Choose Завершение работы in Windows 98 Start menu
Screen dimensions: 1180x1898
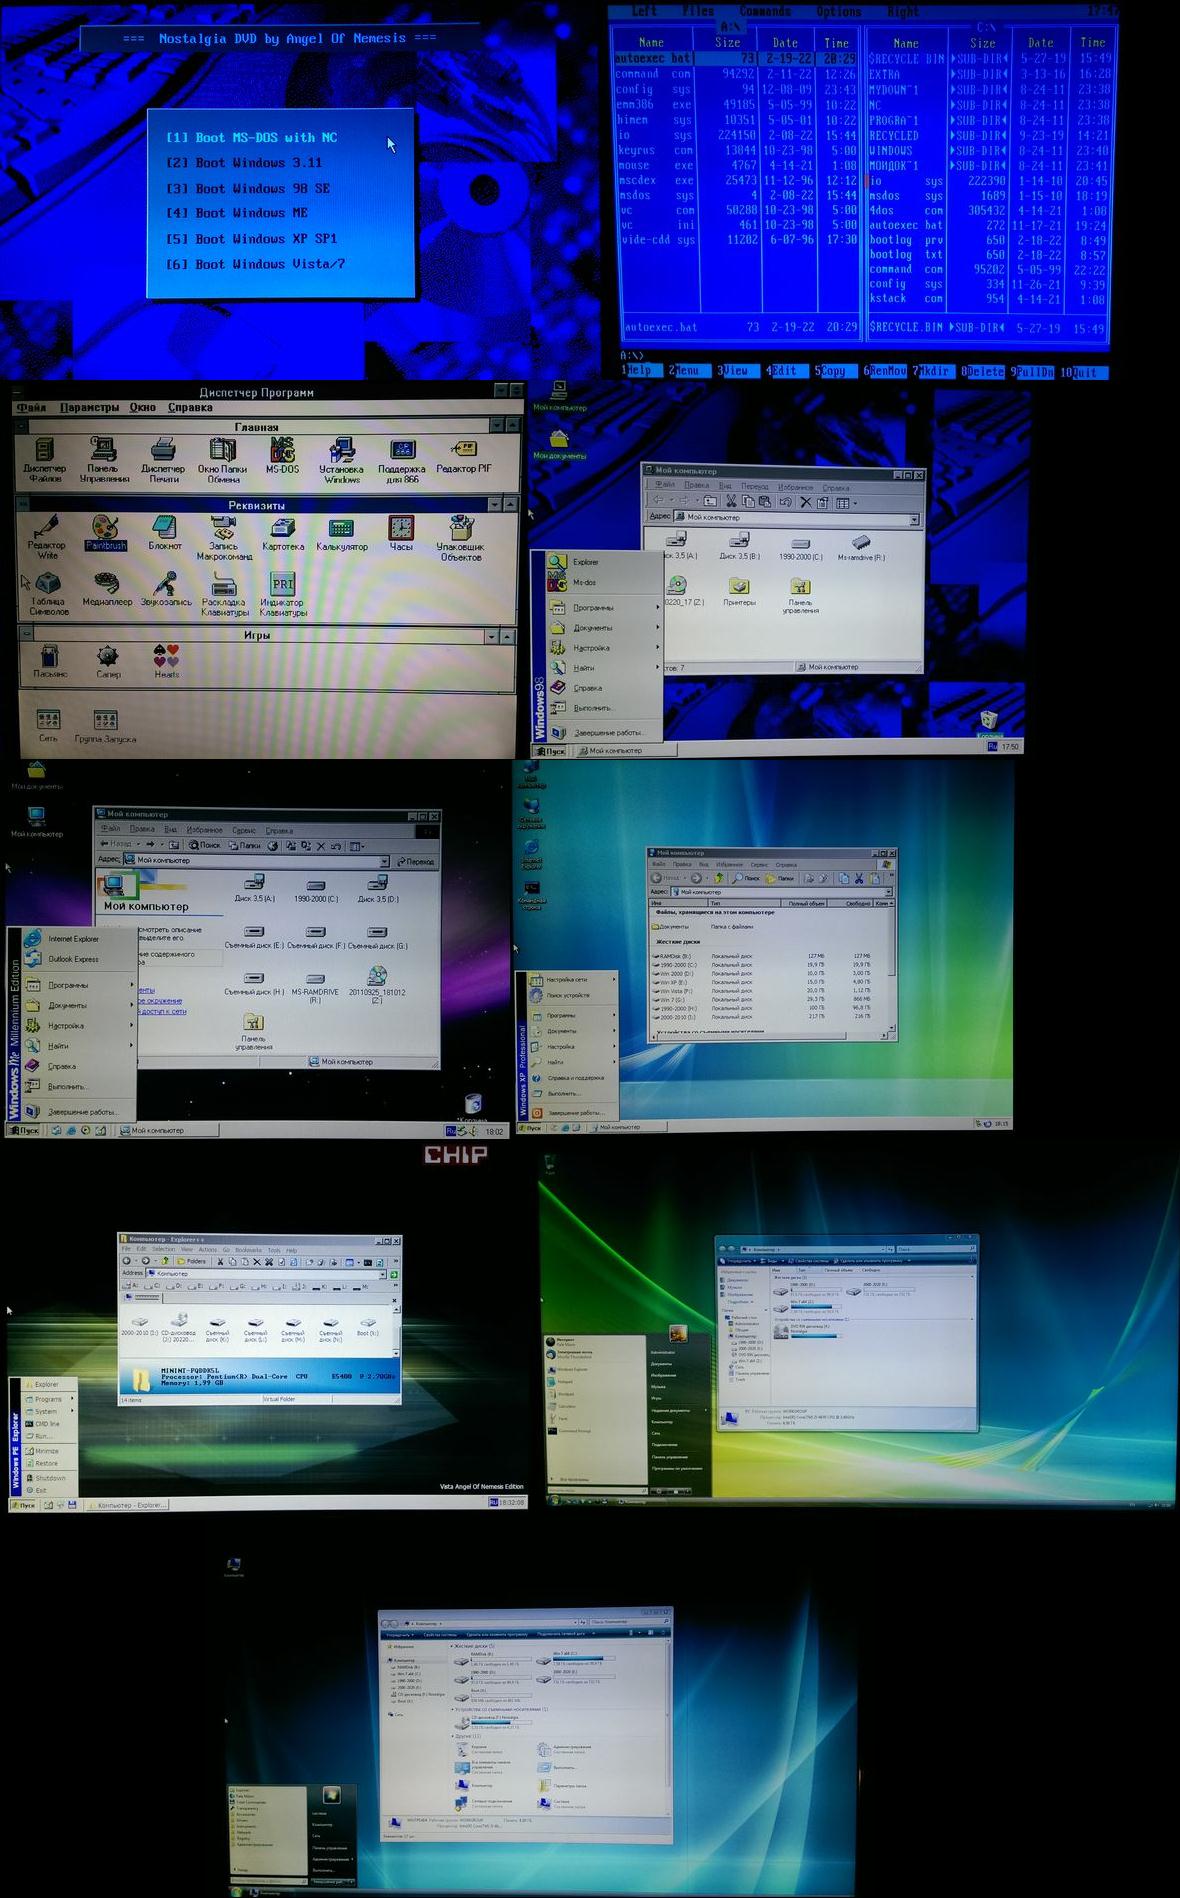[x=605, y=732]
